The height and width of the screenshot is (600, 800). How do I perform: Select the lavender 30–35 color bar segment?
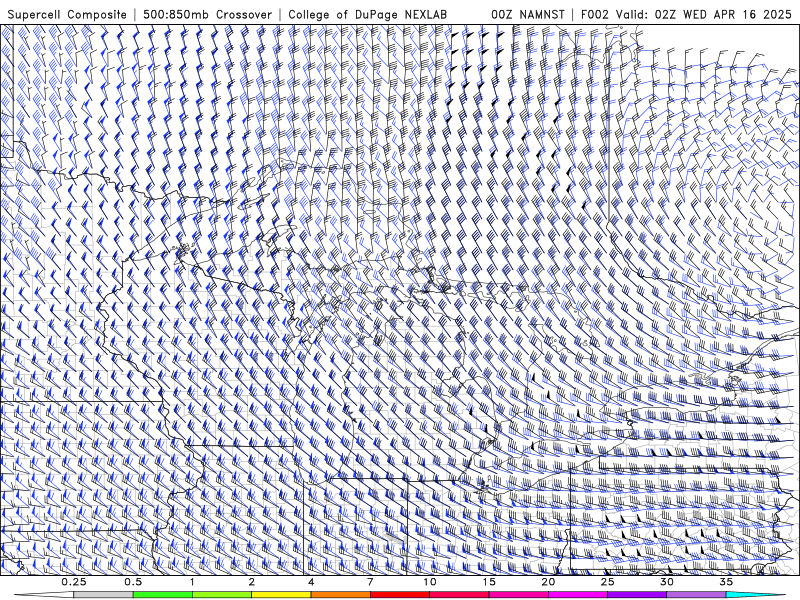(x=696, y=595)
